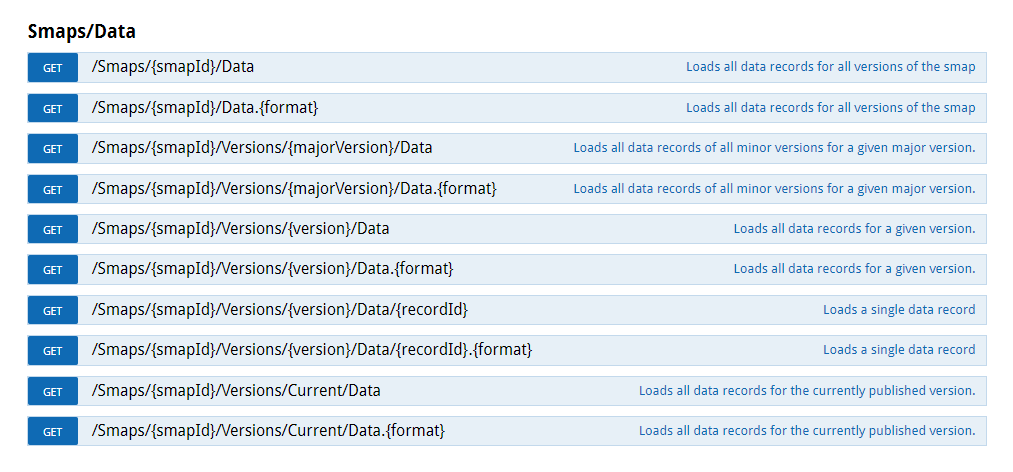Image resolution: width=1013 pixels, height=472 pixels.
Task: Open /Smaps/{smapId}/Versions/Current/Data path link
Action: [x=236, y=390]
